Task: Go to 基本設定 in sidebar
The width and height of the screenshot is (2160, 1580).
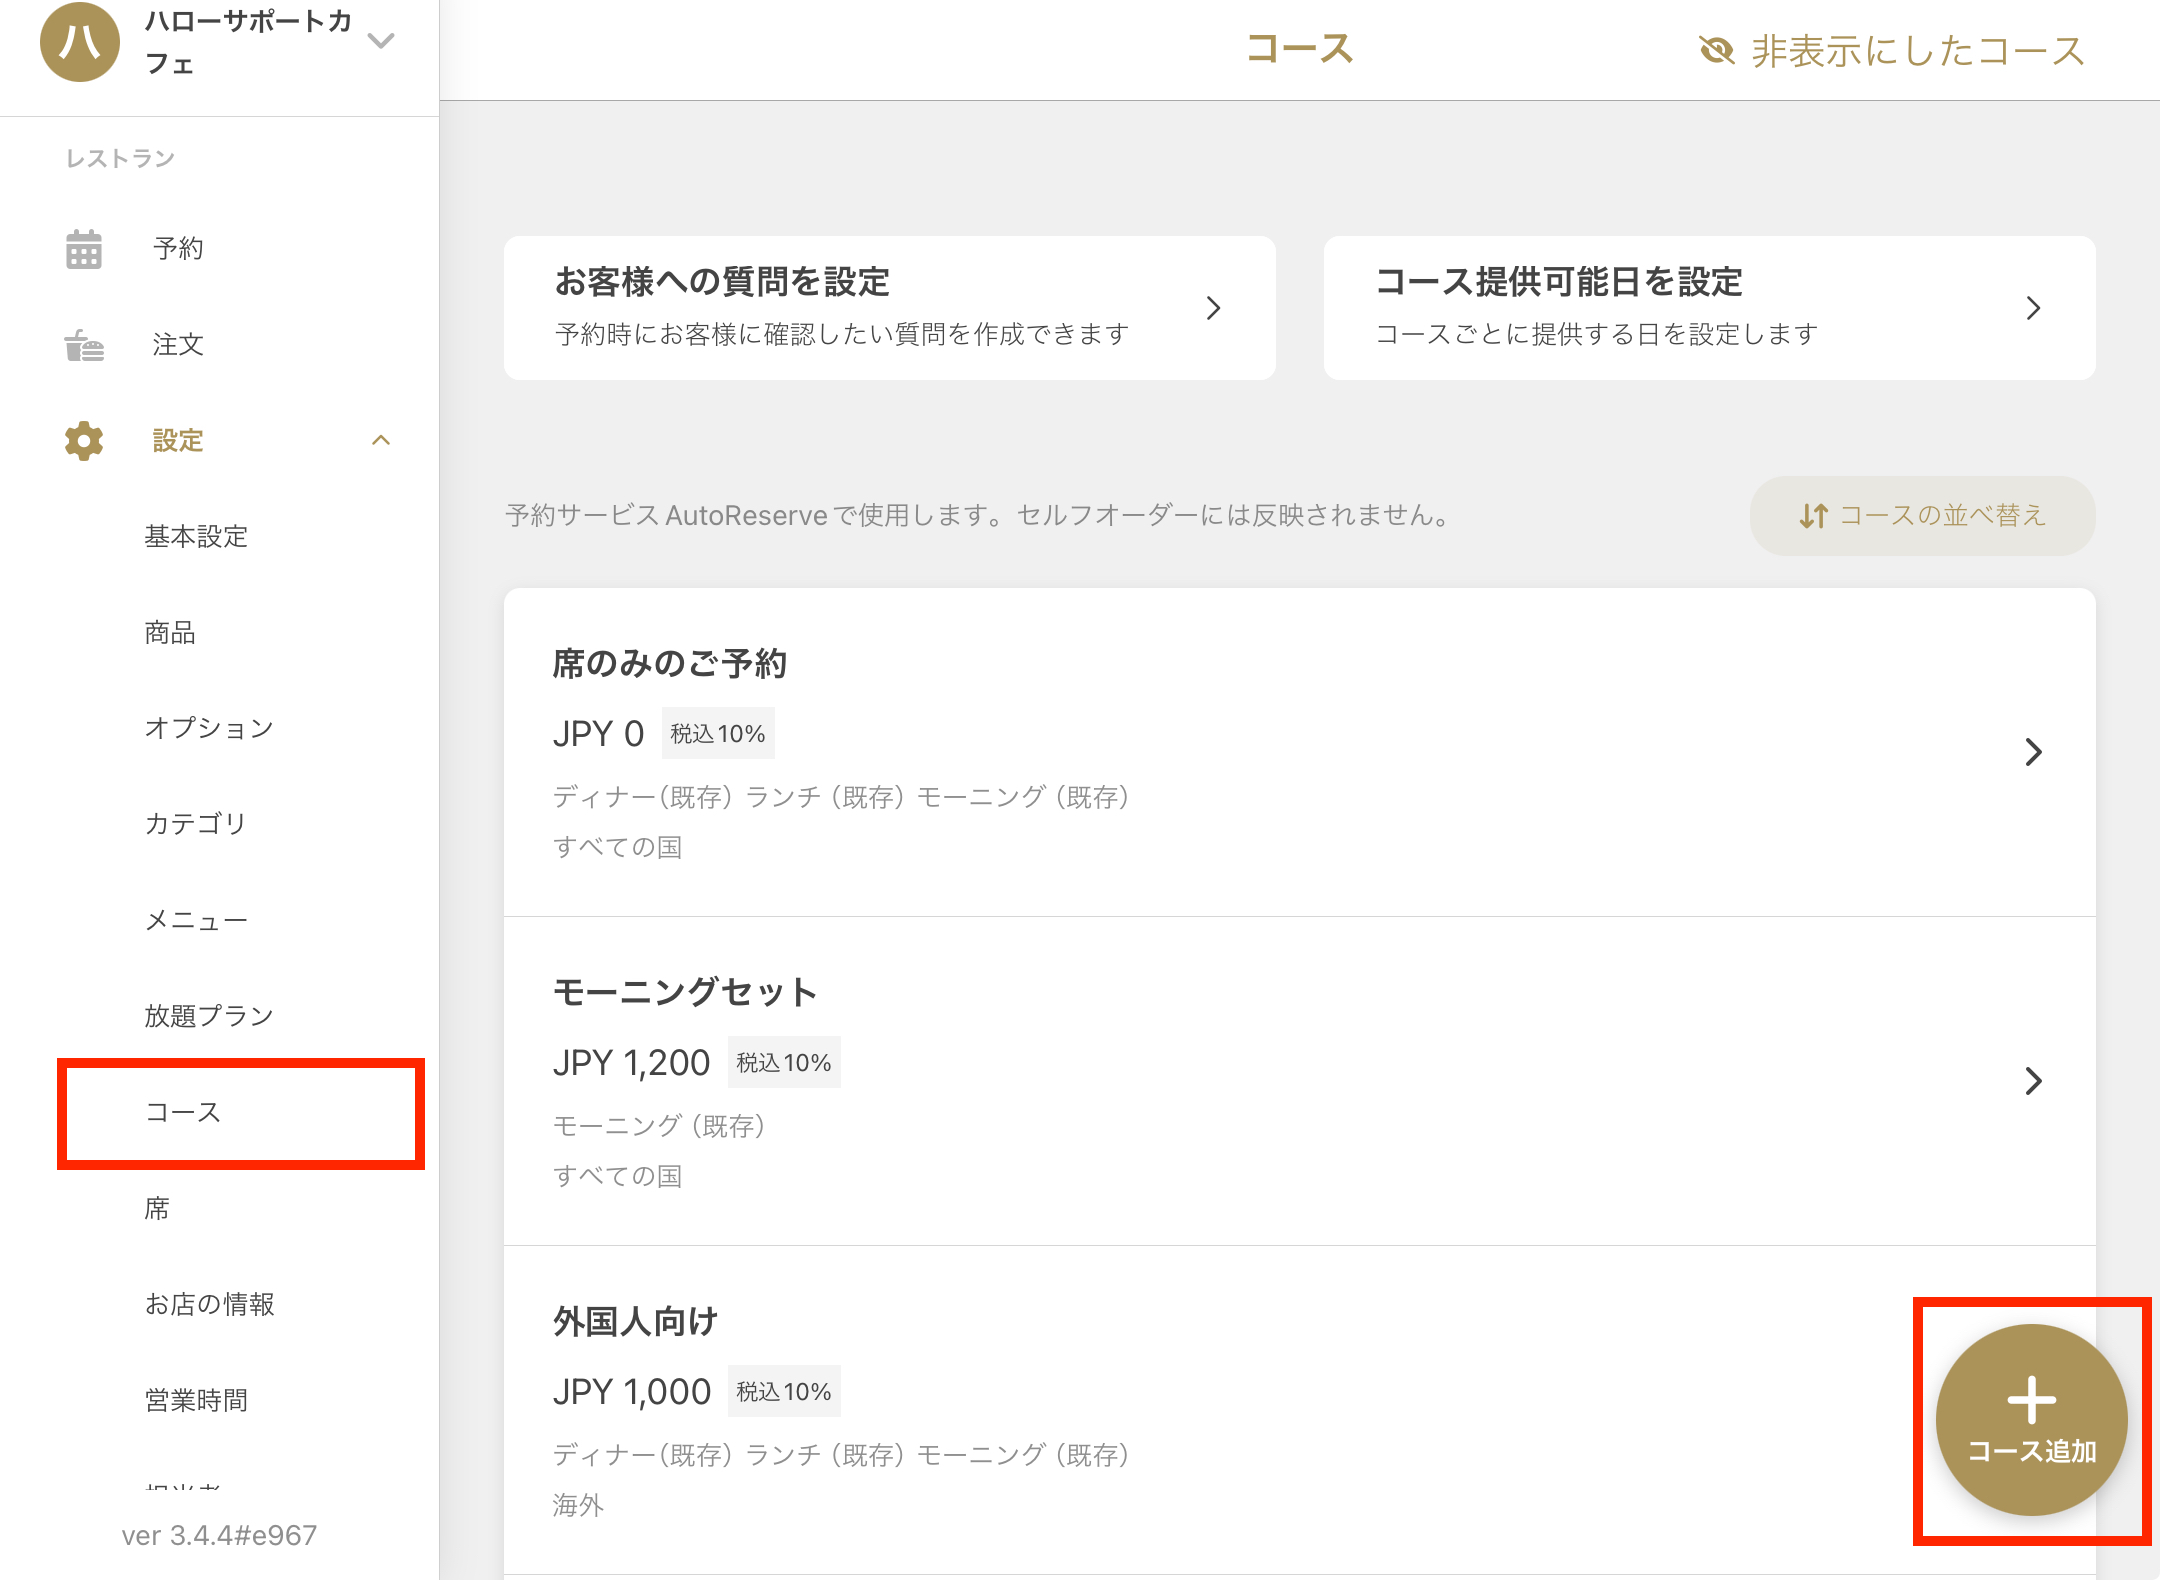Action: point(196,536)
